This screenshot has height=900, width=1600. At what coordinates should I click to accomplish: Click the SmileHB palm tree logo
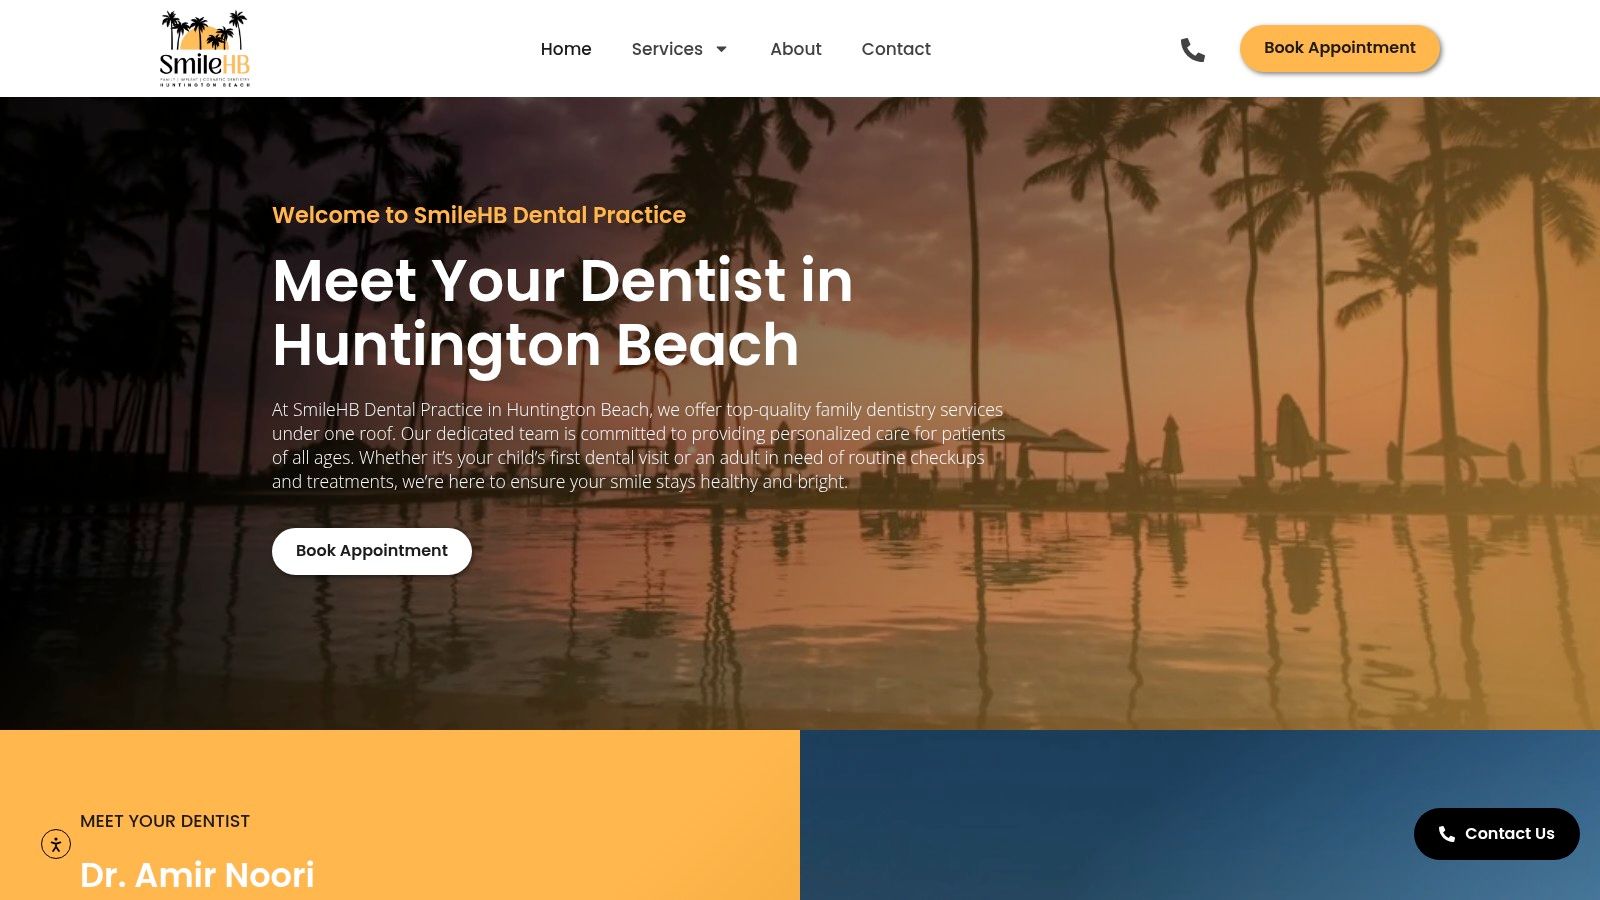pos(205,49)
